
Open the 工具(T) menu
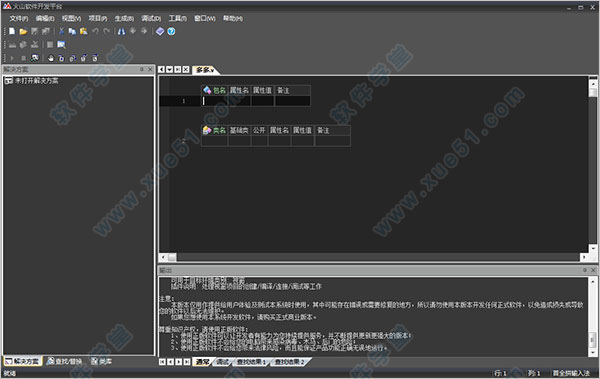coord(178,18)
